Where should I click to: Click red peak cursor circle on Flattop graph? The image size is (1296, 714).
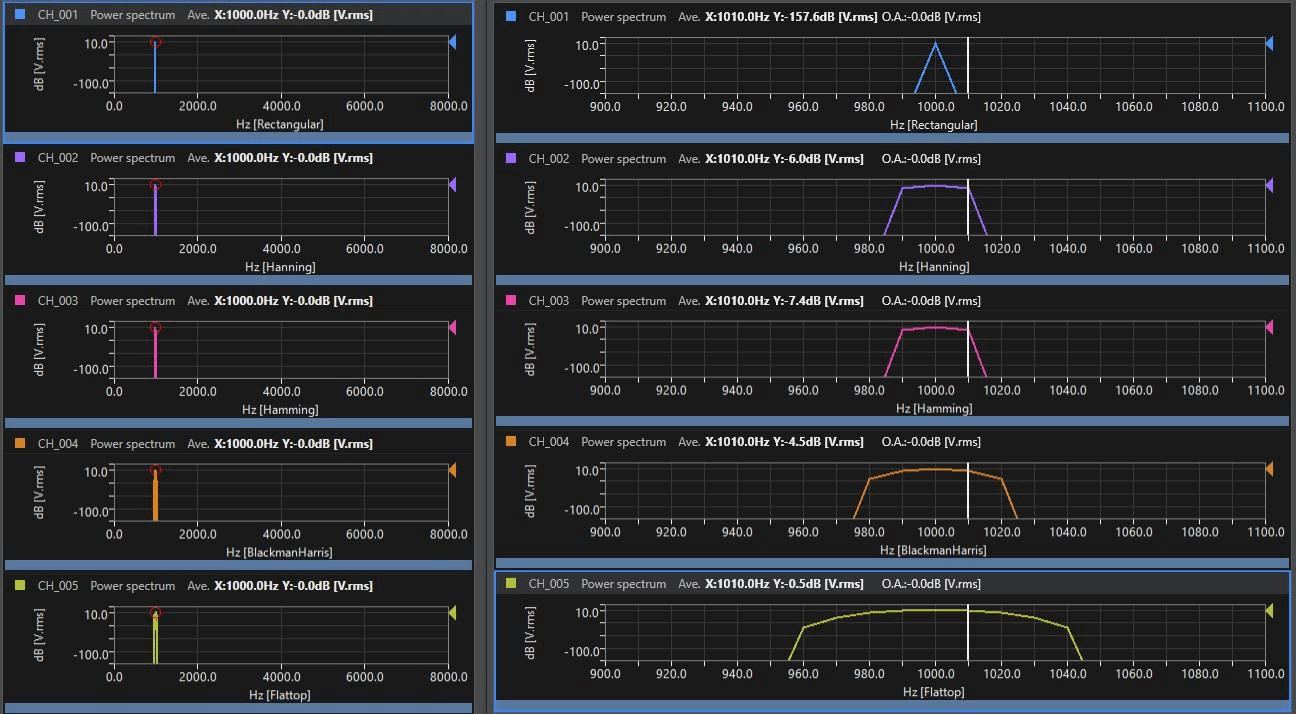click(x=155, y=612)
